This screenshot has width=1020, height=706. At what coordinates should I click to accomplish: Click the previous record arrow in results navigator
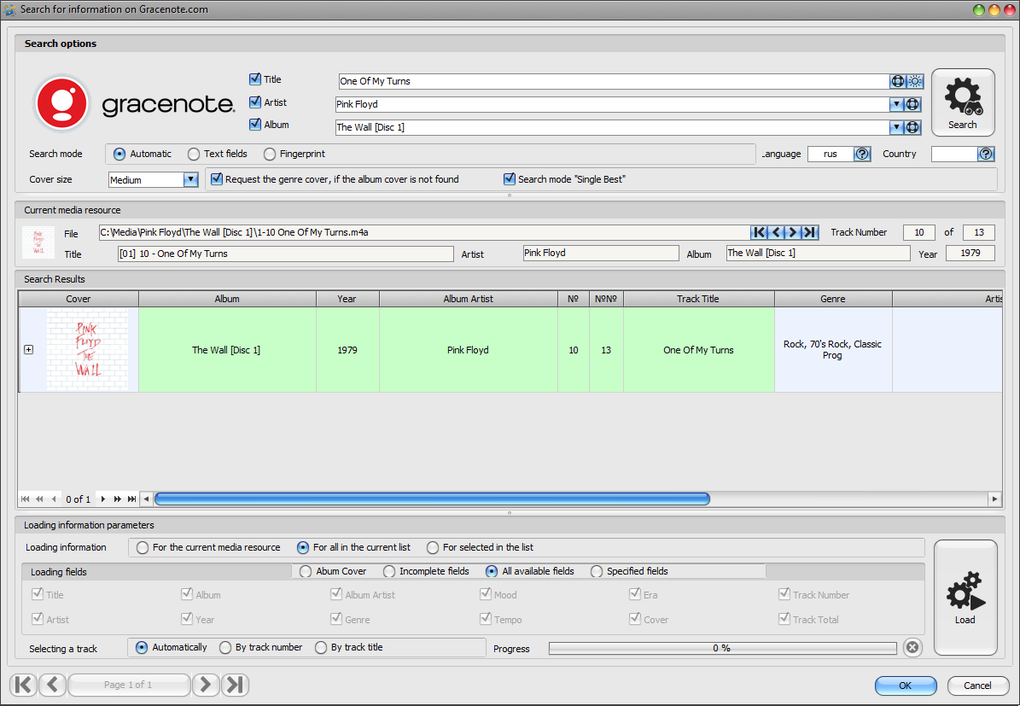pyautogui.click(x=54, y=499)
